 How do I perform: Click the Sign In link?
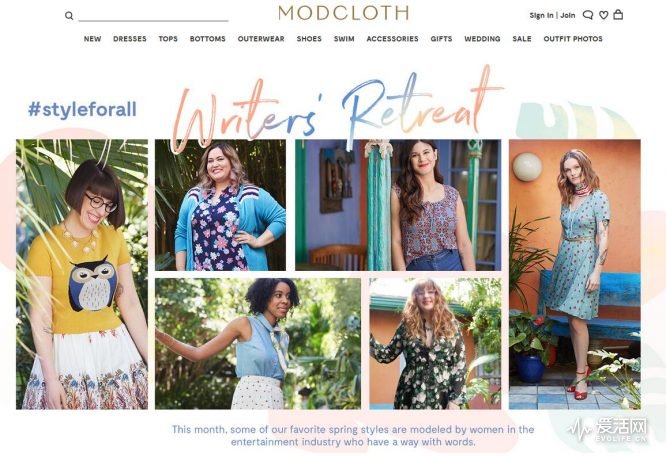coord(541,15)
